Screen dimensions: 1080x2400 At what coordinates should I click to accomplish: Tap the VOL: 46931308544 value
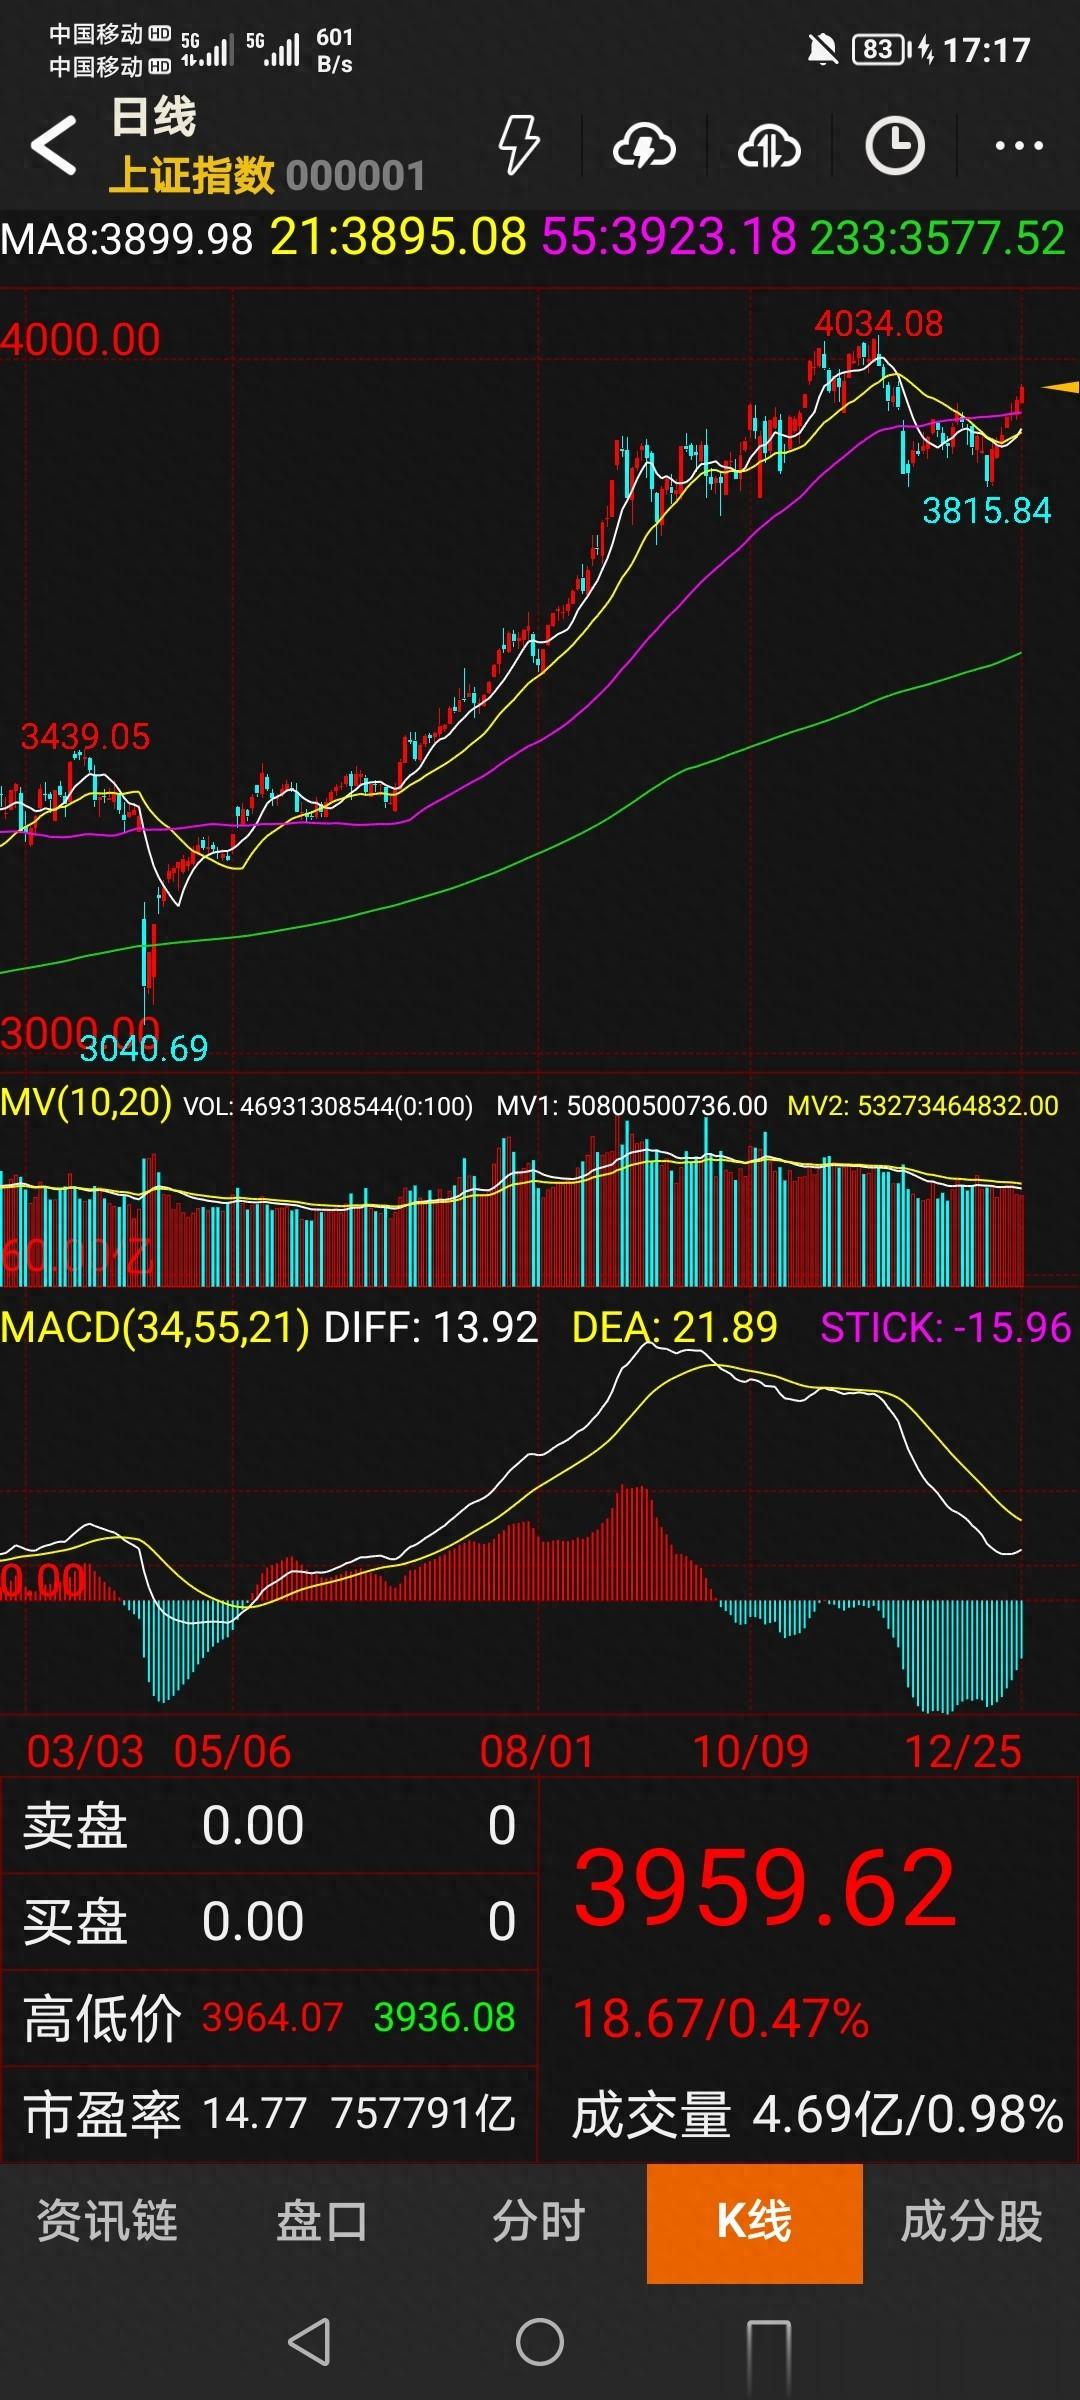pos(328,1106)
